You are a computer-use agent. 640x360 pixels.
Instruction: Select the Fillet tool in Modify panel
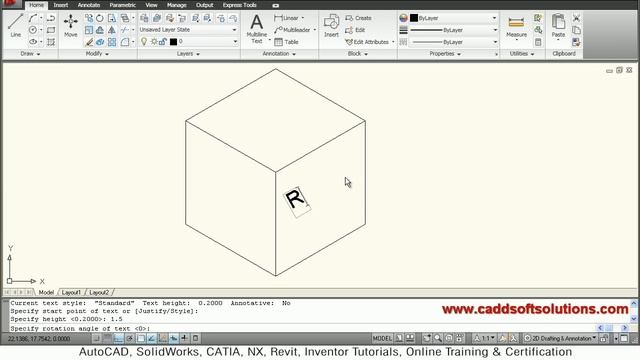(124, 42)
